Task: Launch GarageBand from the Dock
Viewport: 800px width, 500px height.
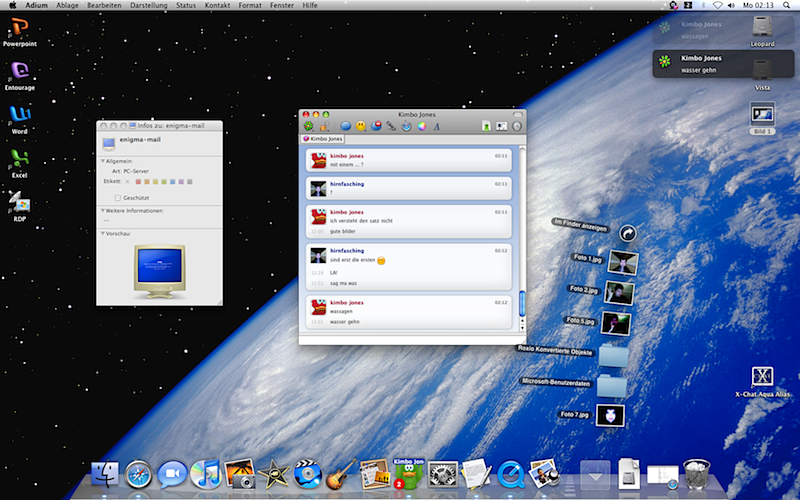Action: tap(341, 474)
